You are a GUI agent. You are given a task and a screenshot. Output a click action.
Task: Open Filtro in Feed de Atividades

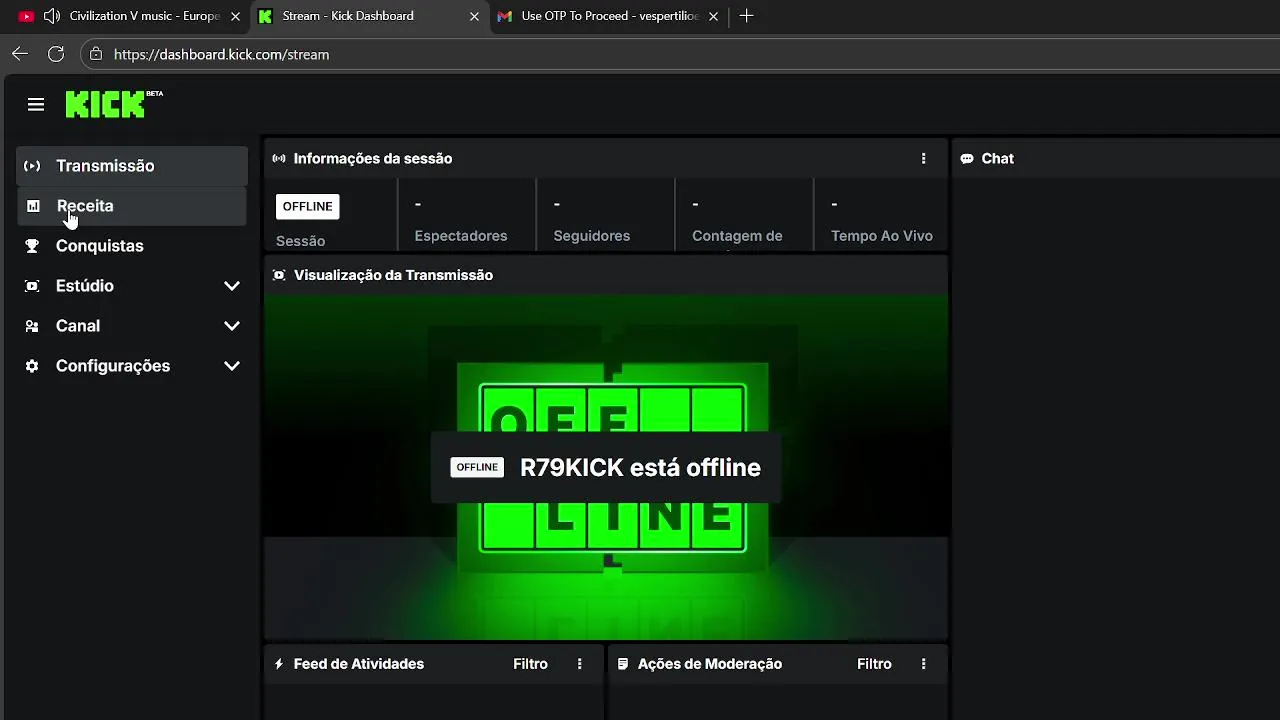click(530, 664)
